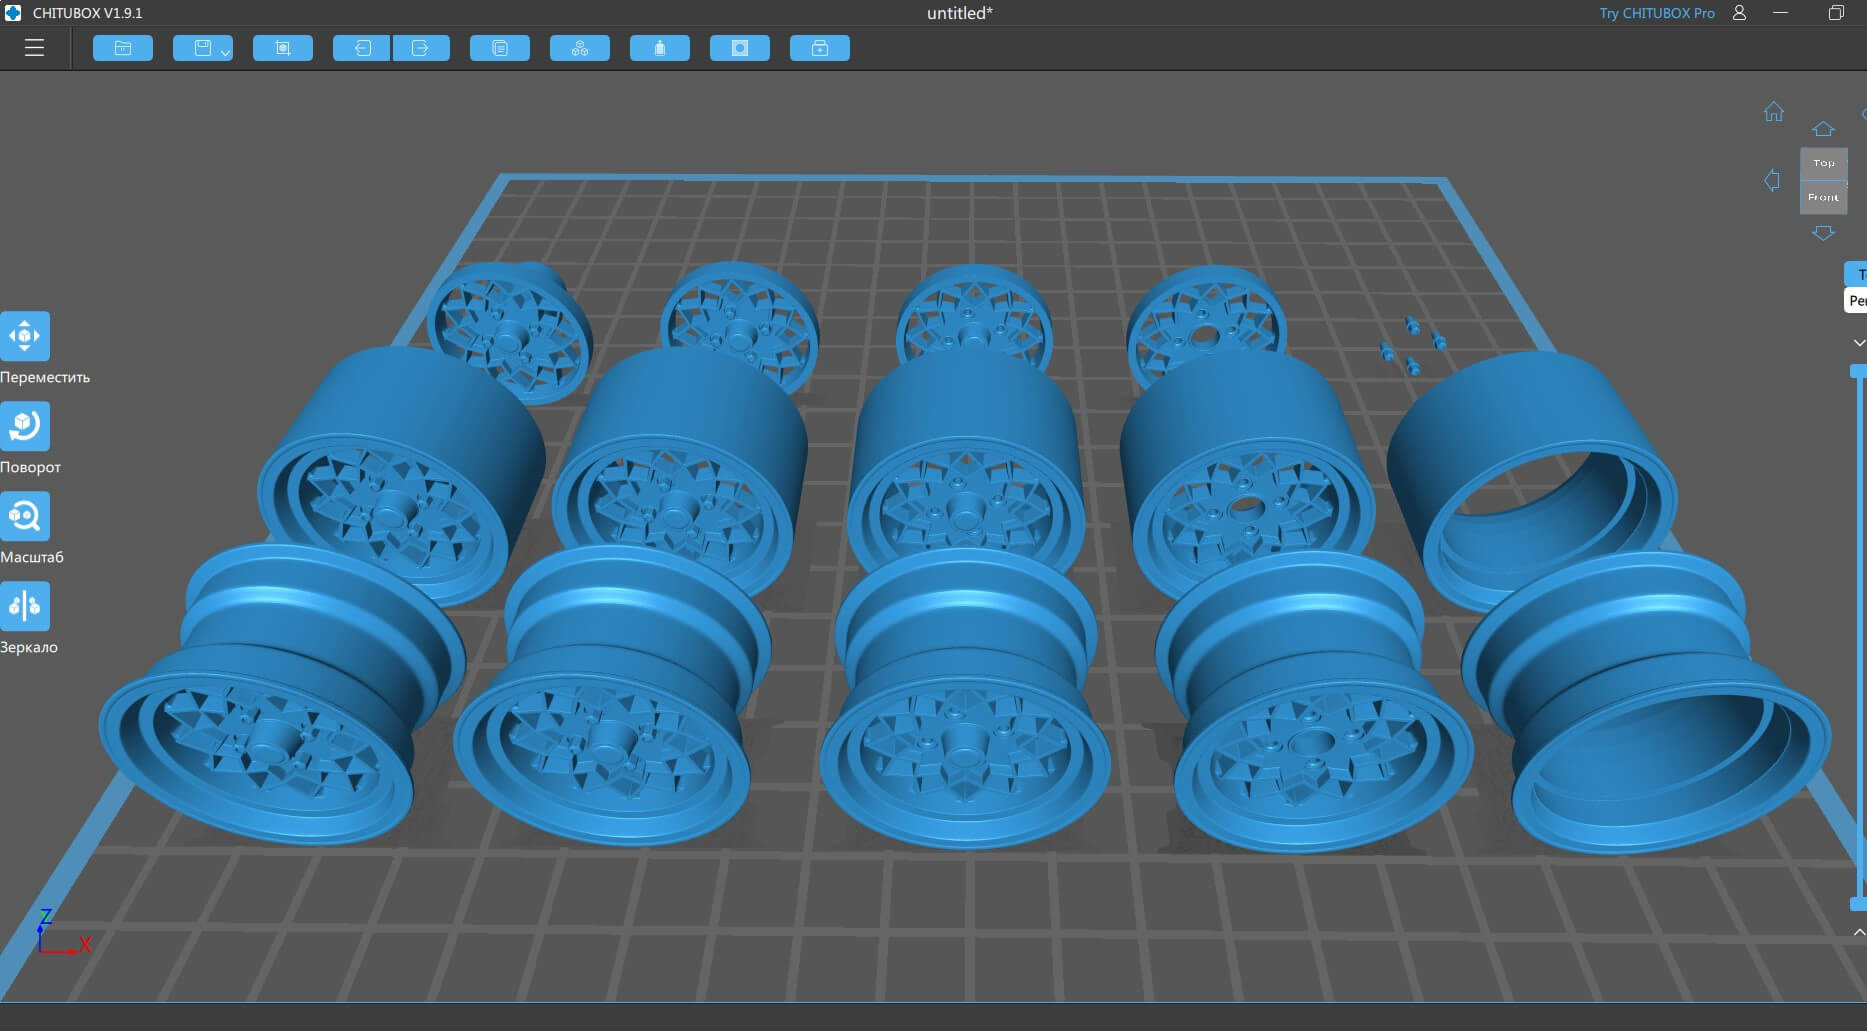Select the Масштаб (scale) tool

point(25,516)
